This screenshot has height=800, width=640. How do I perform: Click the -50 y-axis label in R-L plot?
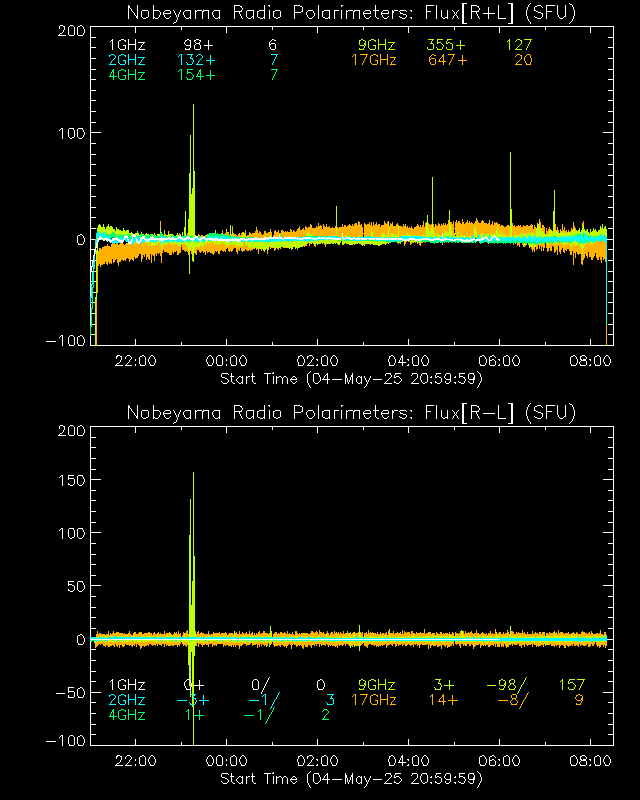[x=70, y=692]
